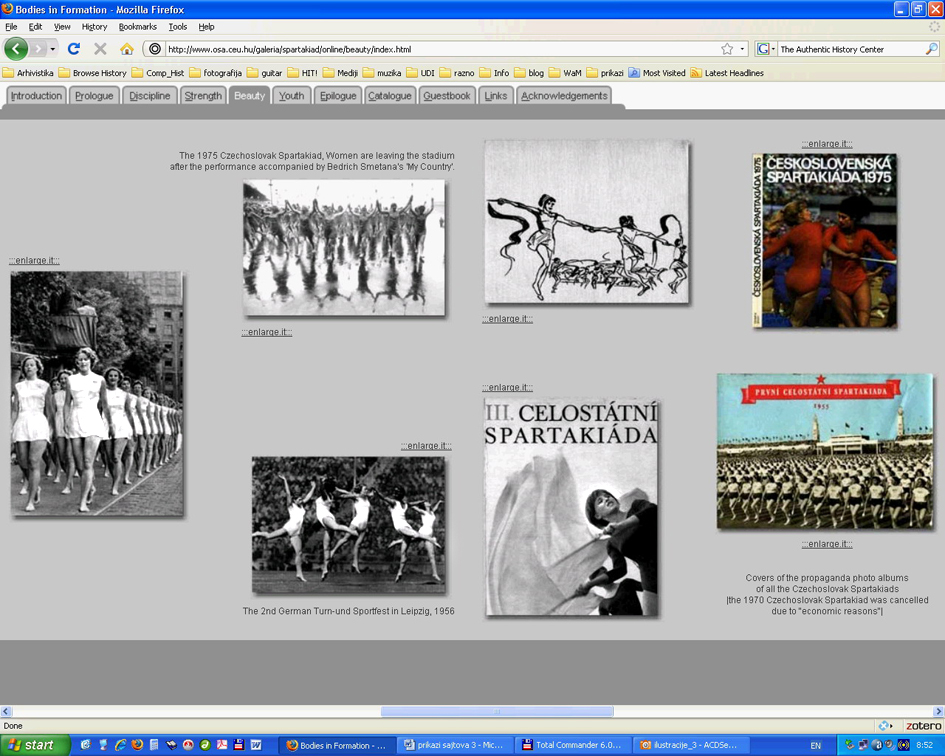Switch to the Discipline tab
The width and height of the screenshot is (945, 756).
click(x=150, y=96)
